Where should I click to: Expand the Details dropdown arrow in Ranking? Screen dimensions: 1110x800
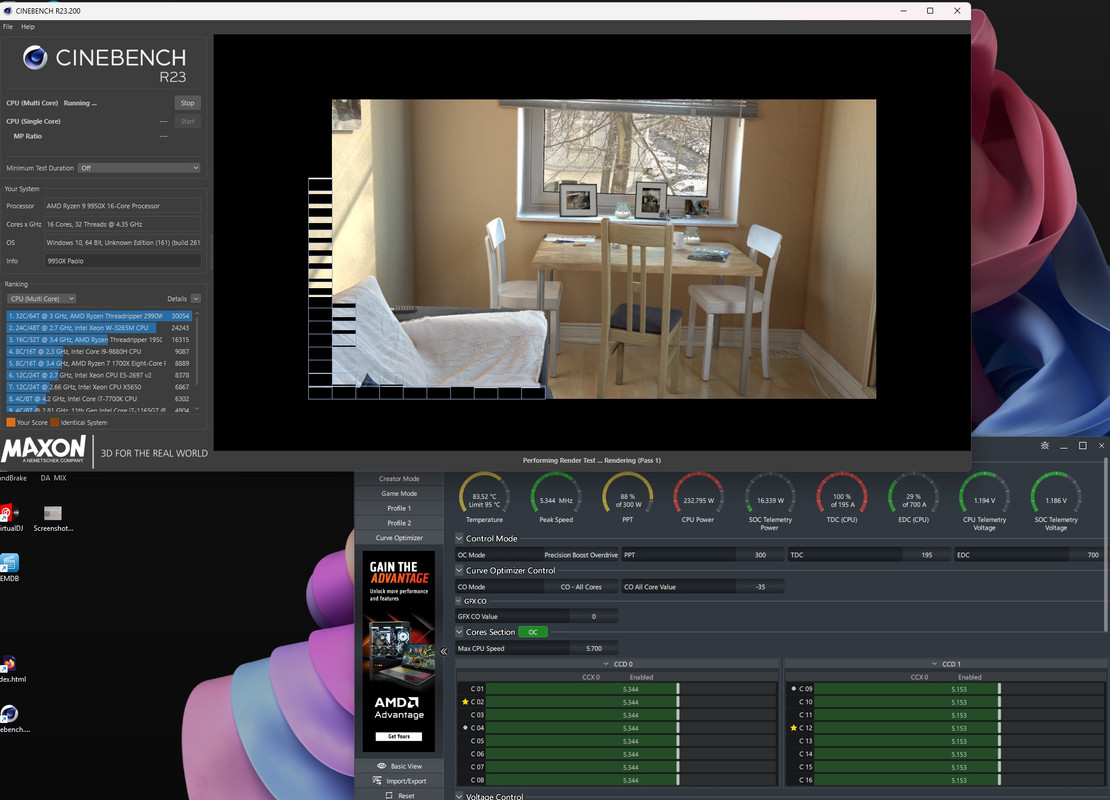(x=196, y=299)
